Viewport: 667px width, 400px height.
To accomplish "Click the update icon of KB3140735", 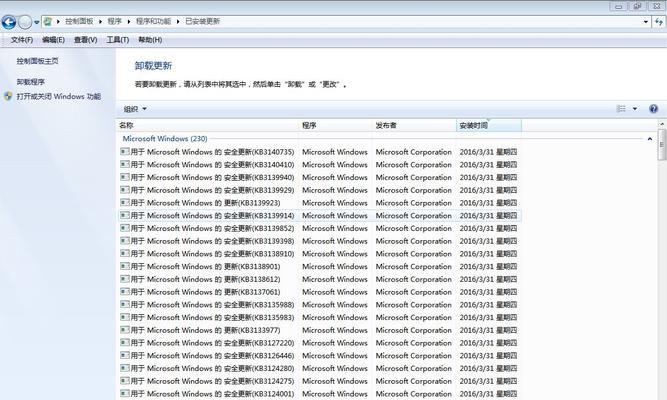I will (x=124, y=151).
